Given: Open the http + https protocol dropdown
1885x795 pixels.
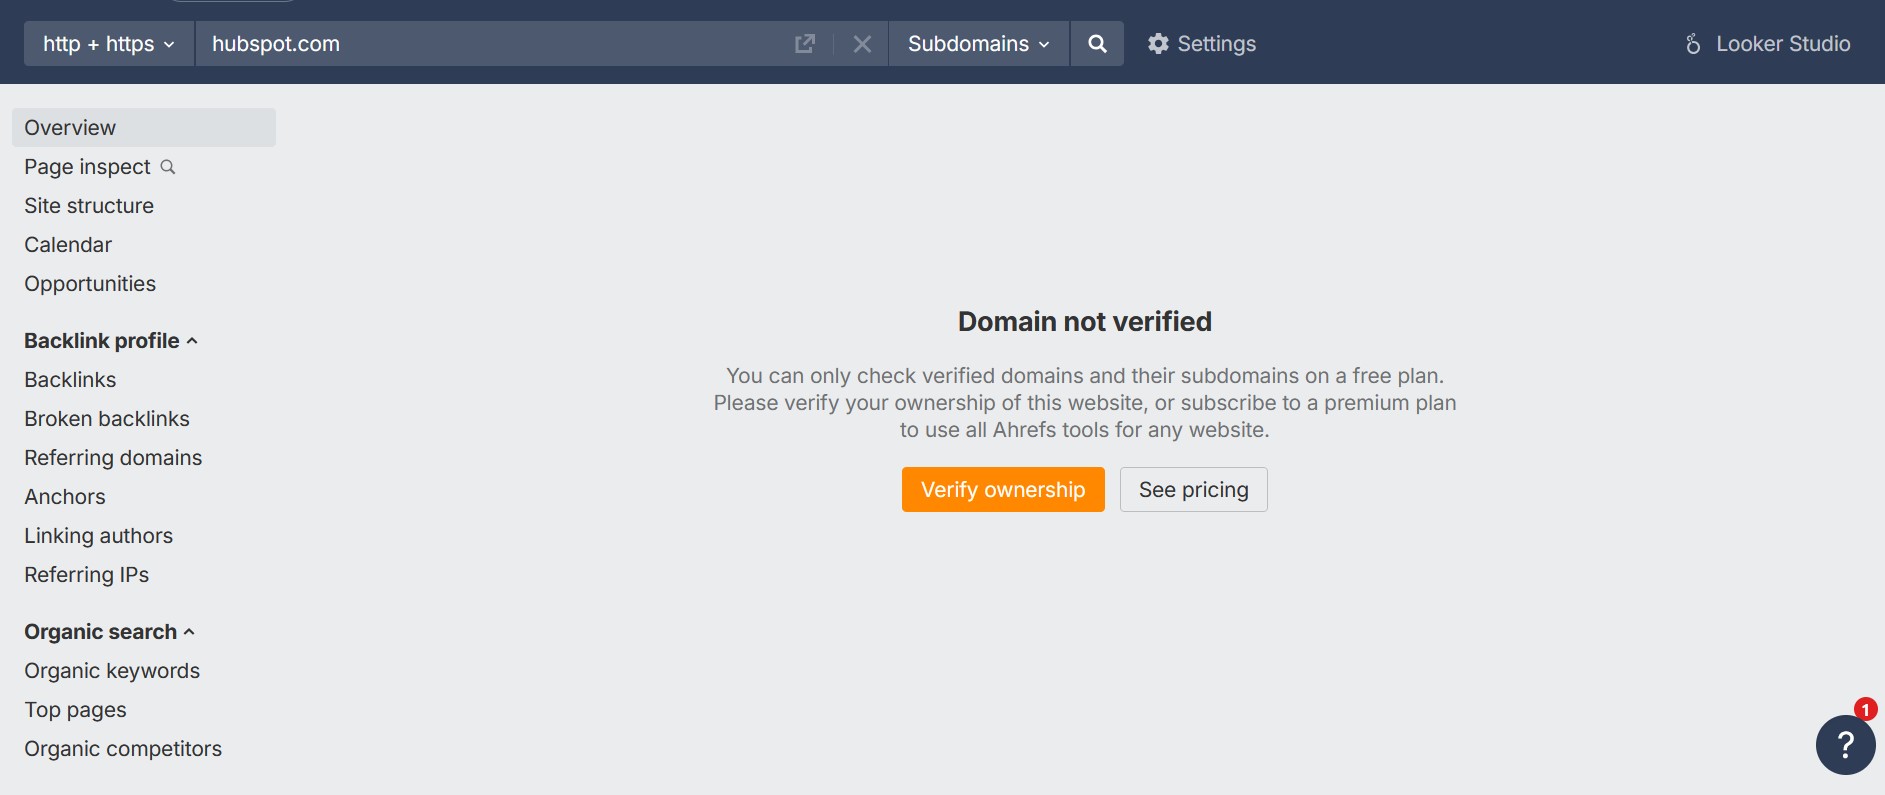Looking at the screenshot, I should coord(109,44).
